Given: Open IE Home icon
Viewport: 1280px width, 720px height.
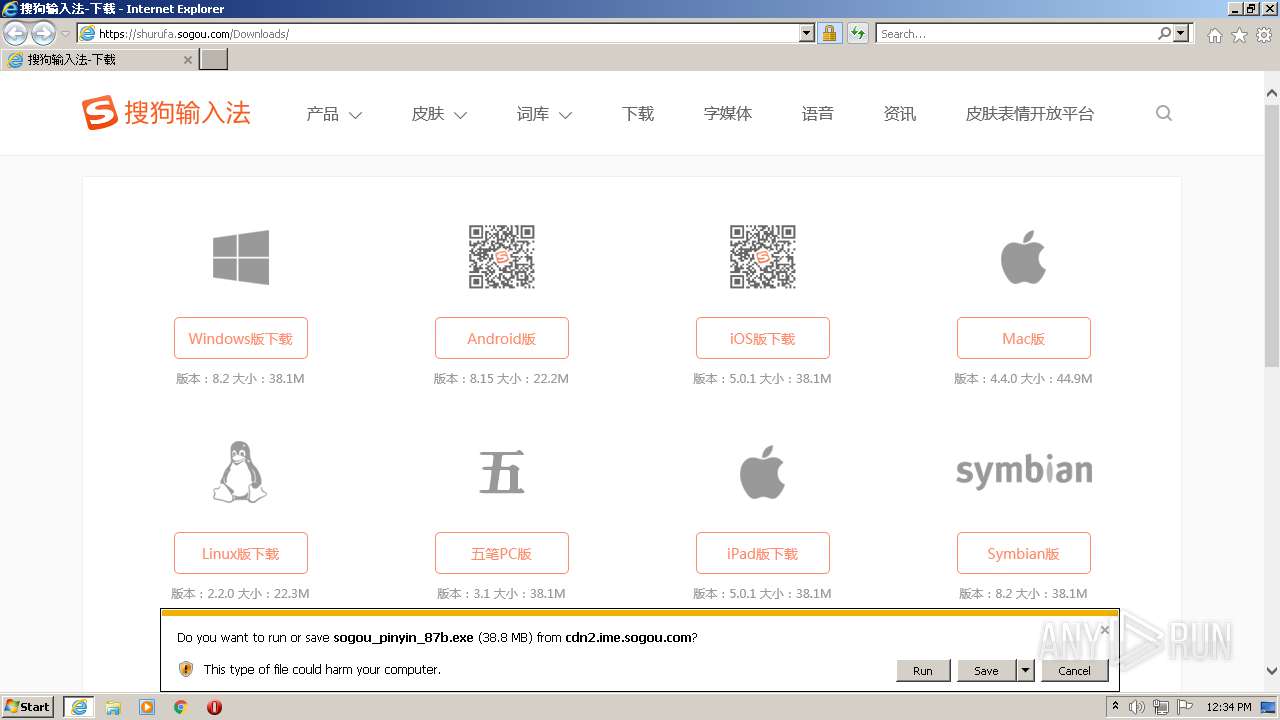Looking at the screenshot, I should (1214, 35).
